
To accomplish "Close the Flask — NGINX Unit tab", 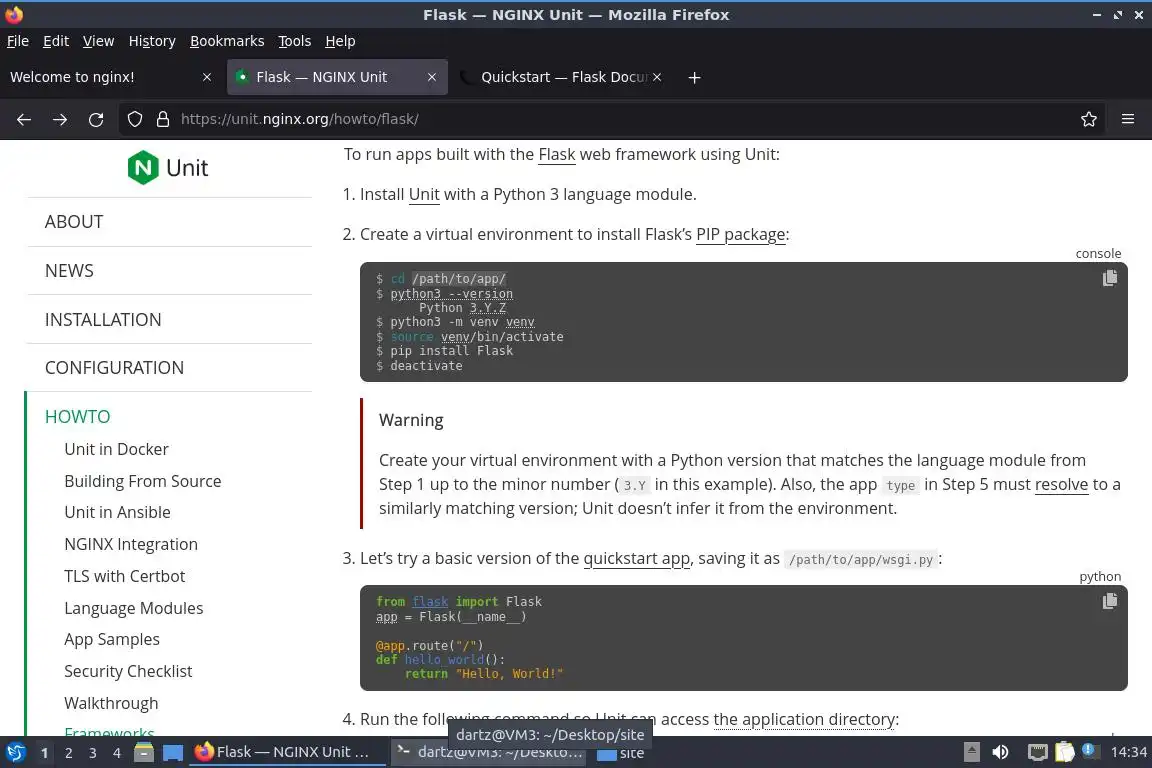I will [x=432, y=77].
